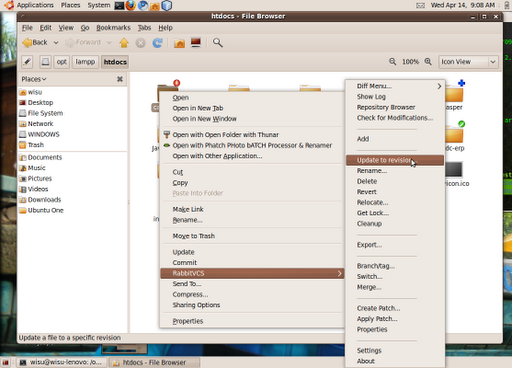Open the terminal icon in top panel
This screenshot has height=368, width=512.
pos(119,5)
